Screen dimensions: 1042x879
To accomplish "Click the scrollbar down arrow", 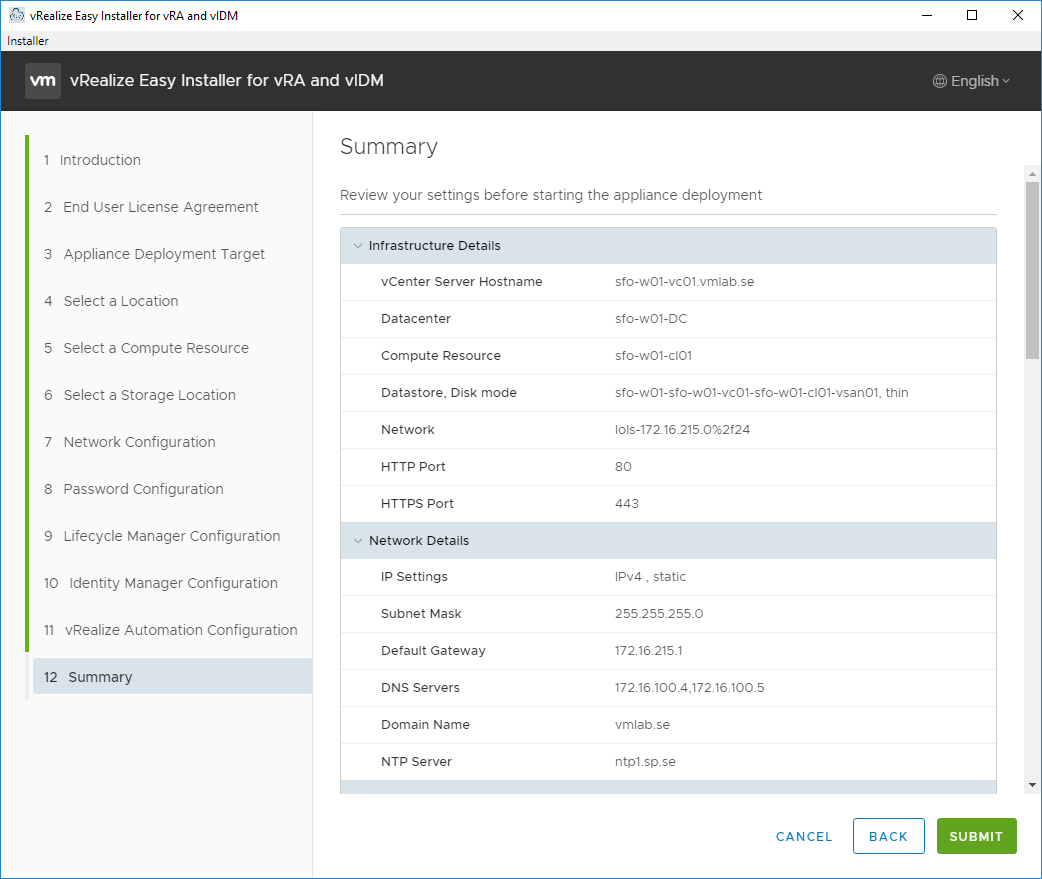I will [x=1032, y=785].
